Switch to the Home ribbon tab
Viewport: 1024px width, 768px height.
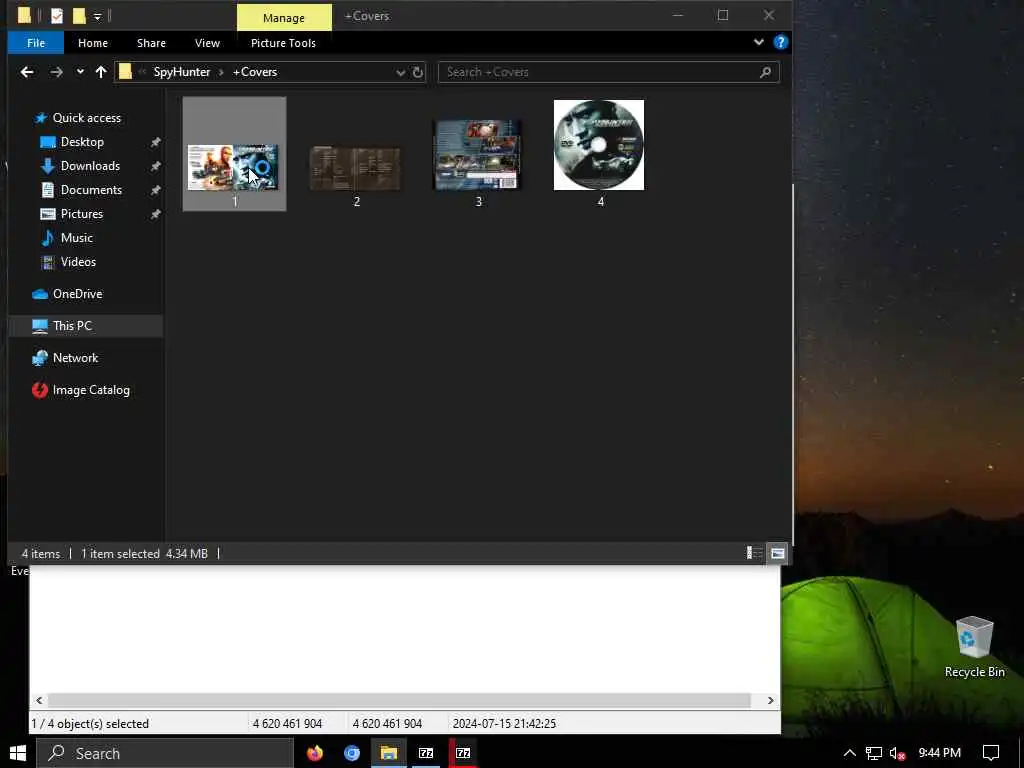tap(93, 43)
